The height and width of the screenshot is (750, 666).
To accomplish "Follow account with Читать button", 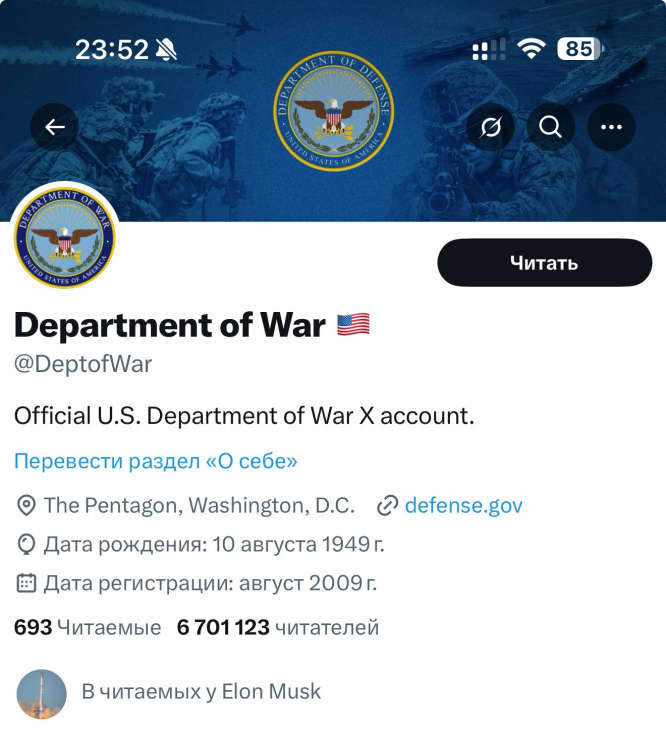I will click(x=544, y=263).
